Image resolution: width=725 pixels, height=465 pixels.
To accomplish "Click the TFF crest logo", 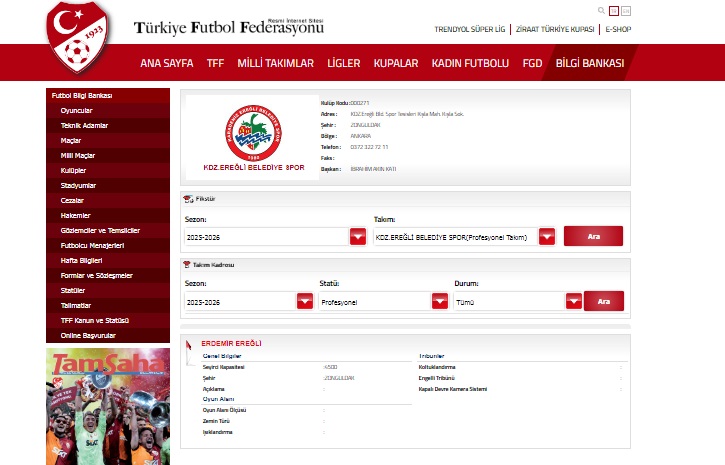I will pos(78,37).
